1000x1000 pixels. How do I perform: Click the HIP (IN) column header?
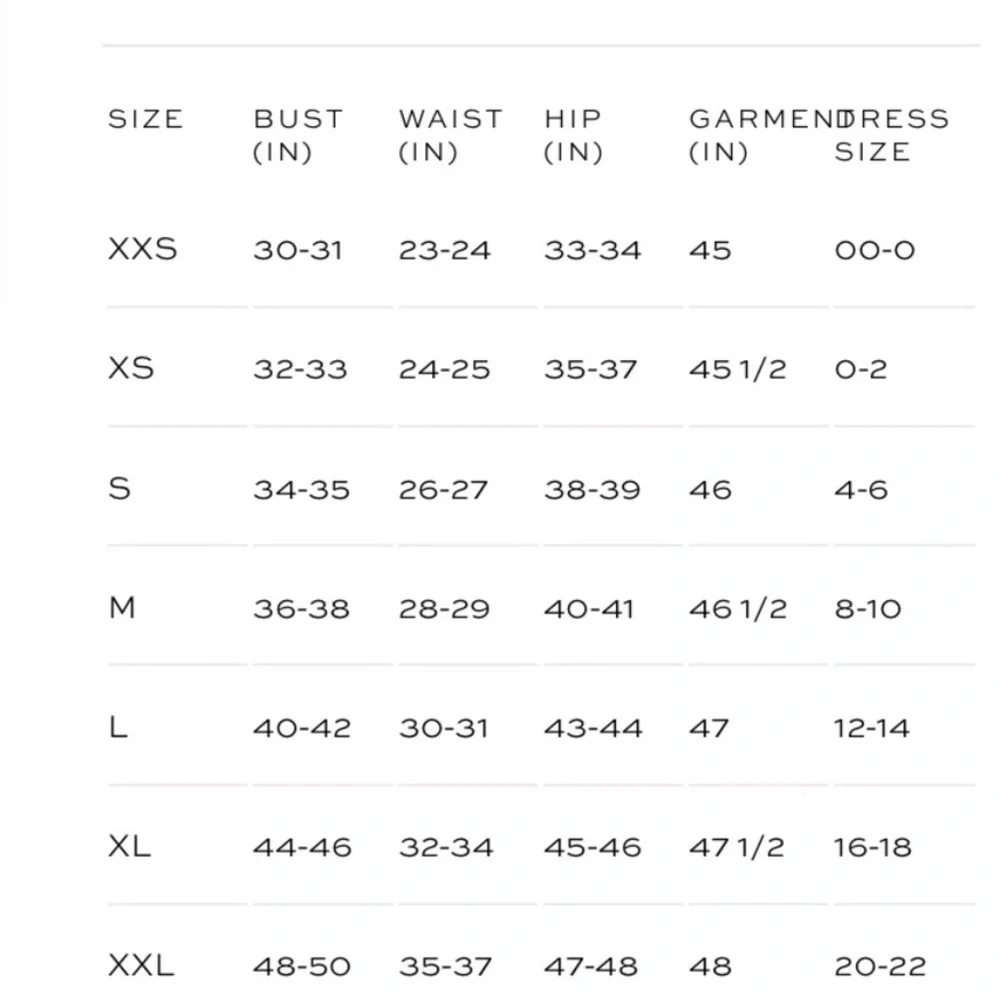pyautogui.click(x=574, y=135)
